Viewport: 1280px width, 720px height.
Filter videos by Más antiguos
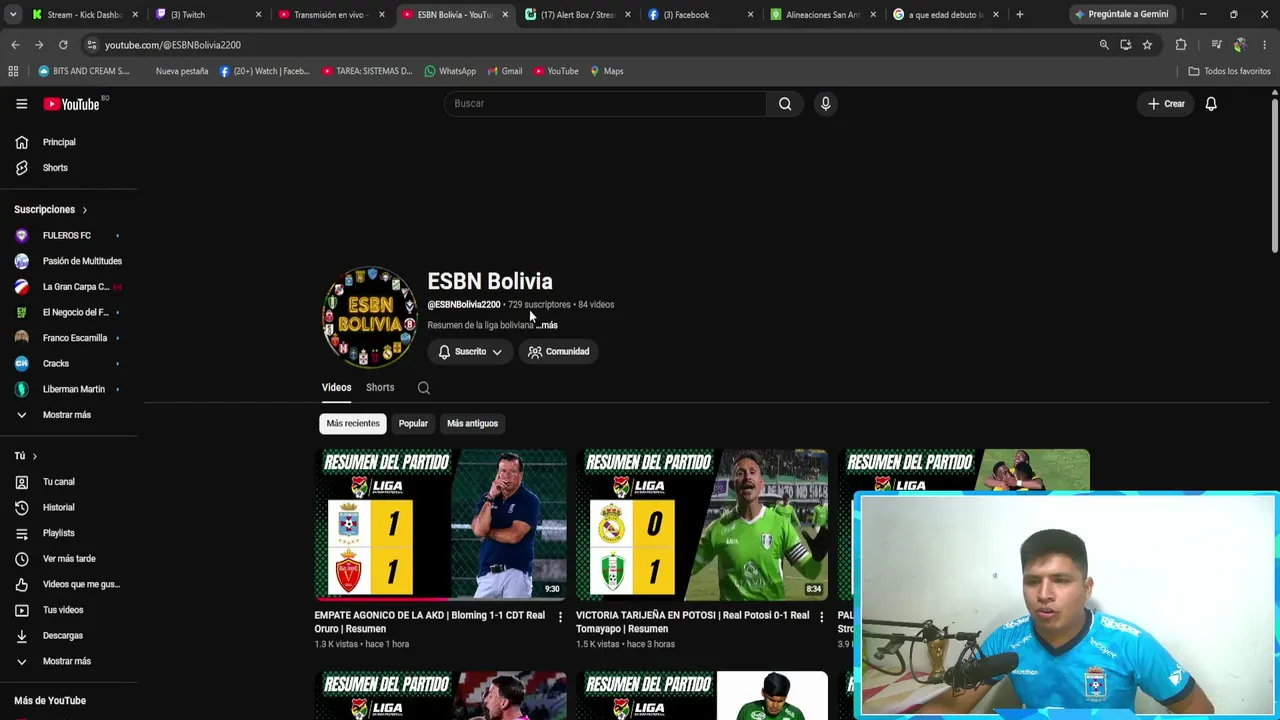[472, 424]
